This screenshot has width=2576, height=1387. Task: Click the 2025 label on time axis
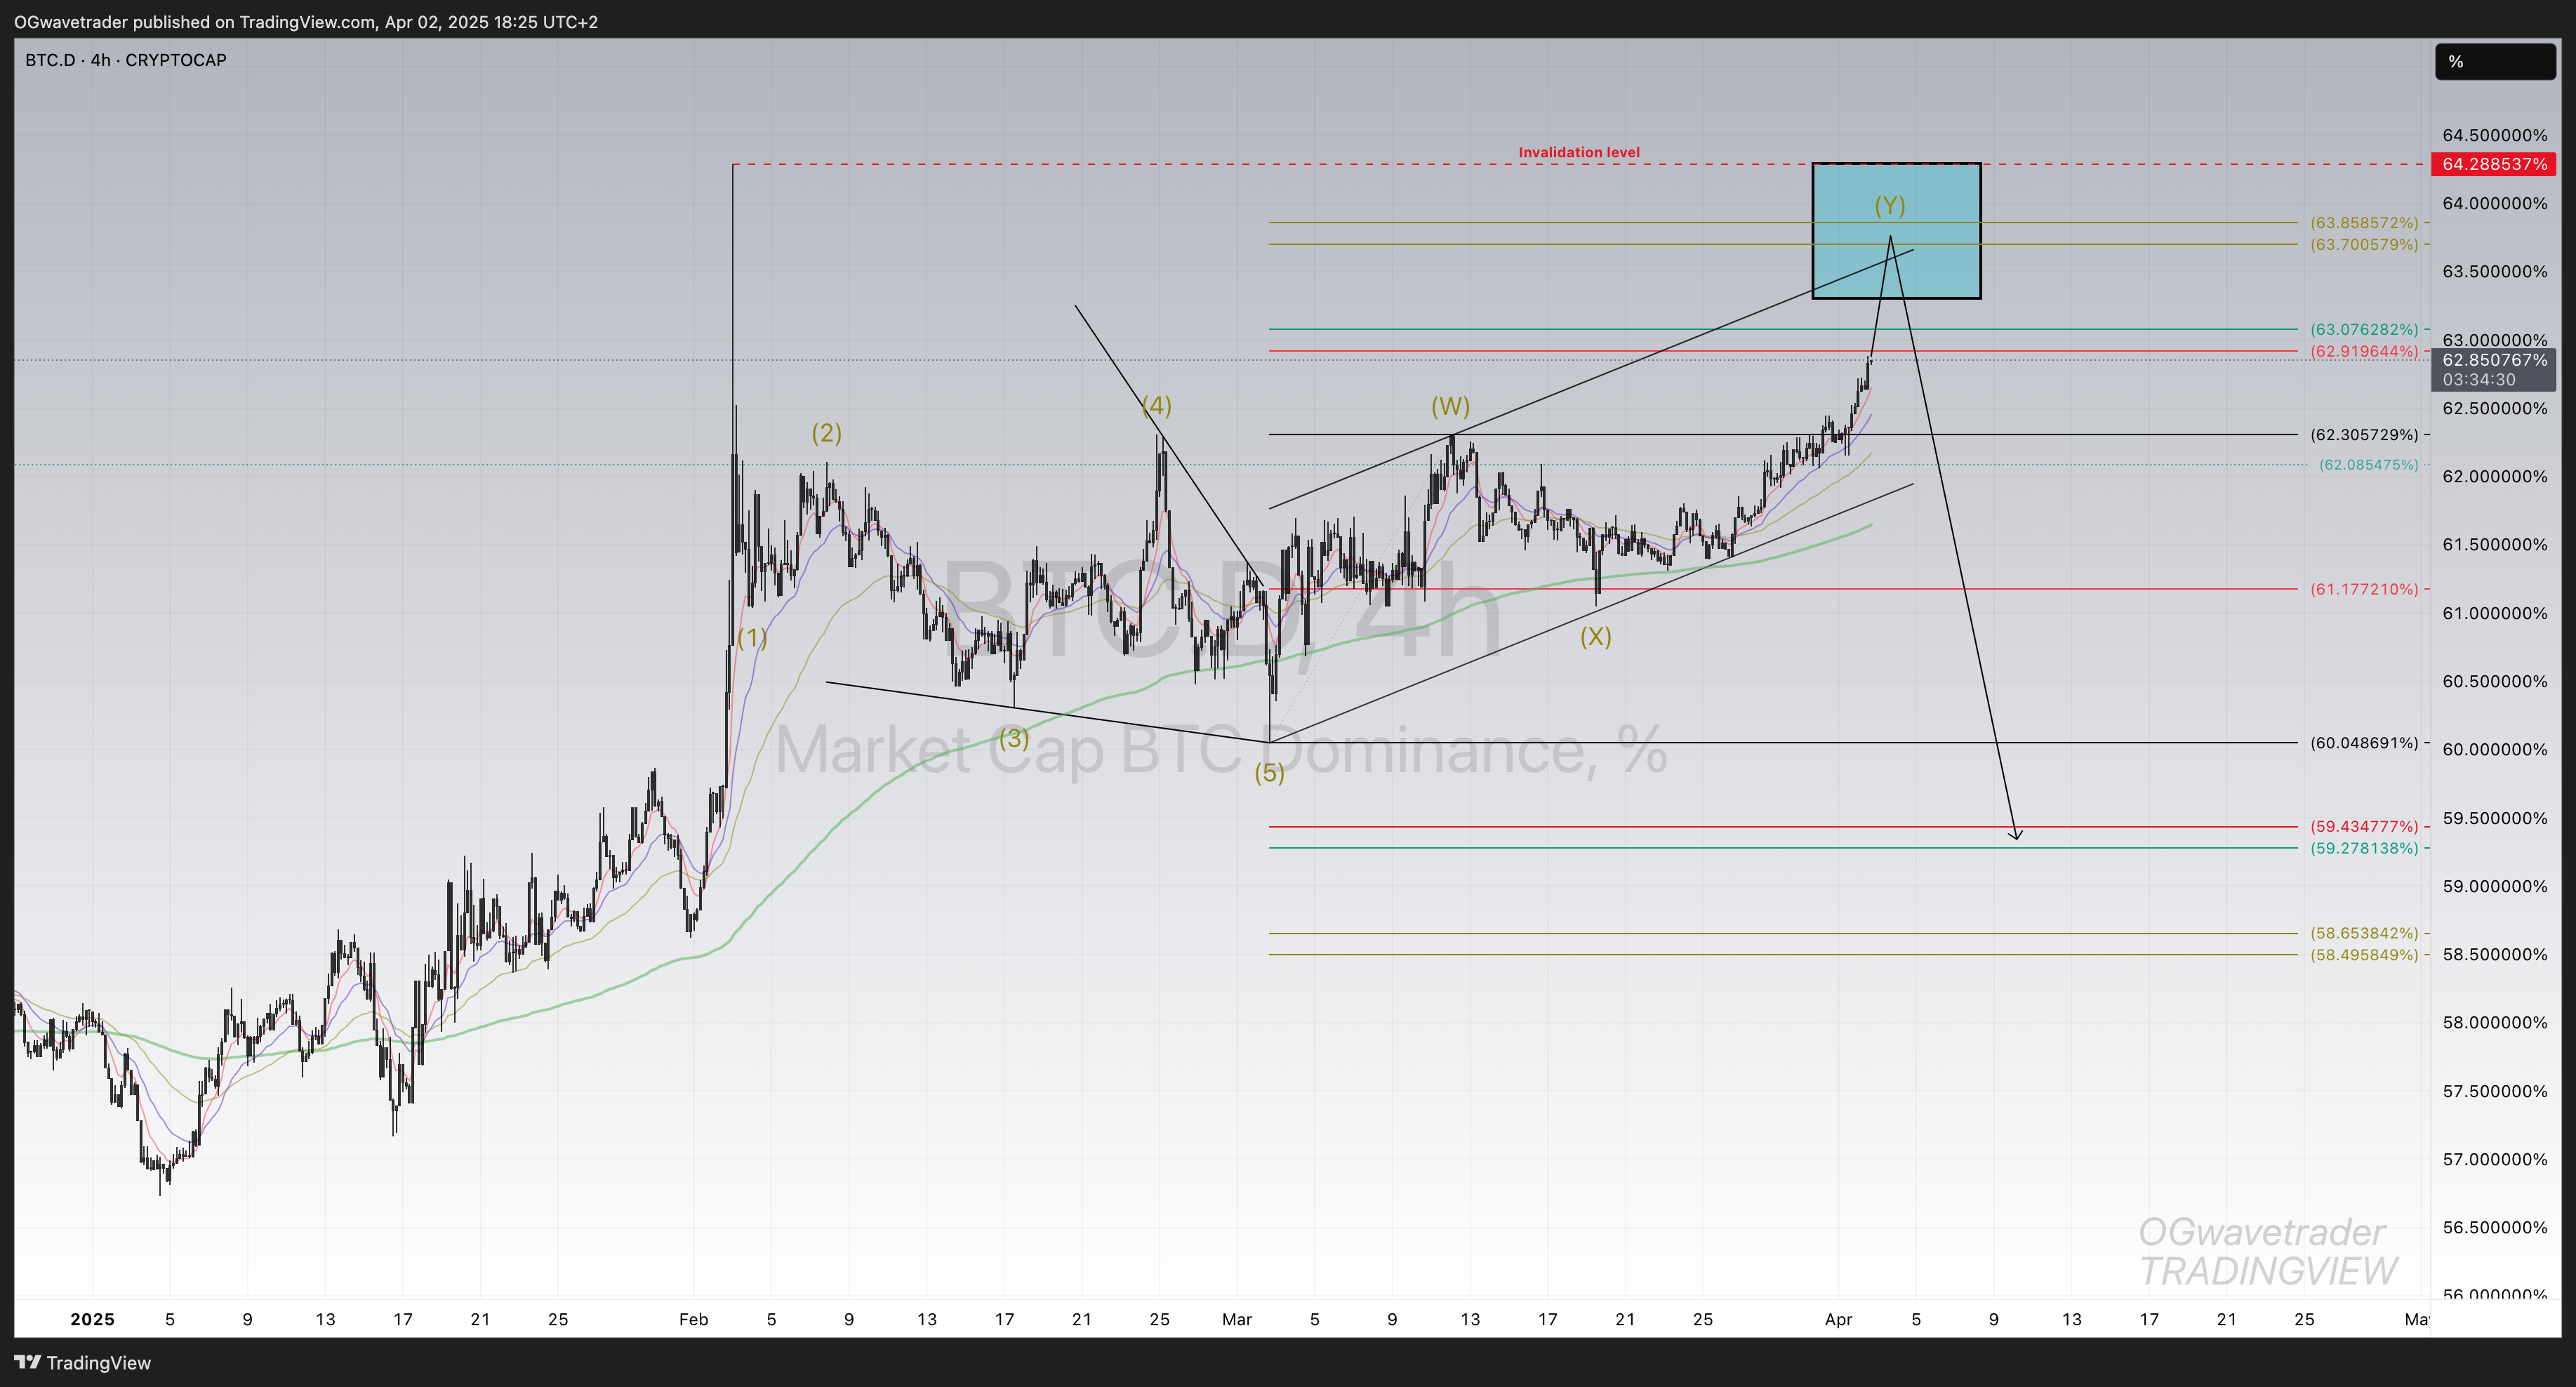pos(92,1319)
